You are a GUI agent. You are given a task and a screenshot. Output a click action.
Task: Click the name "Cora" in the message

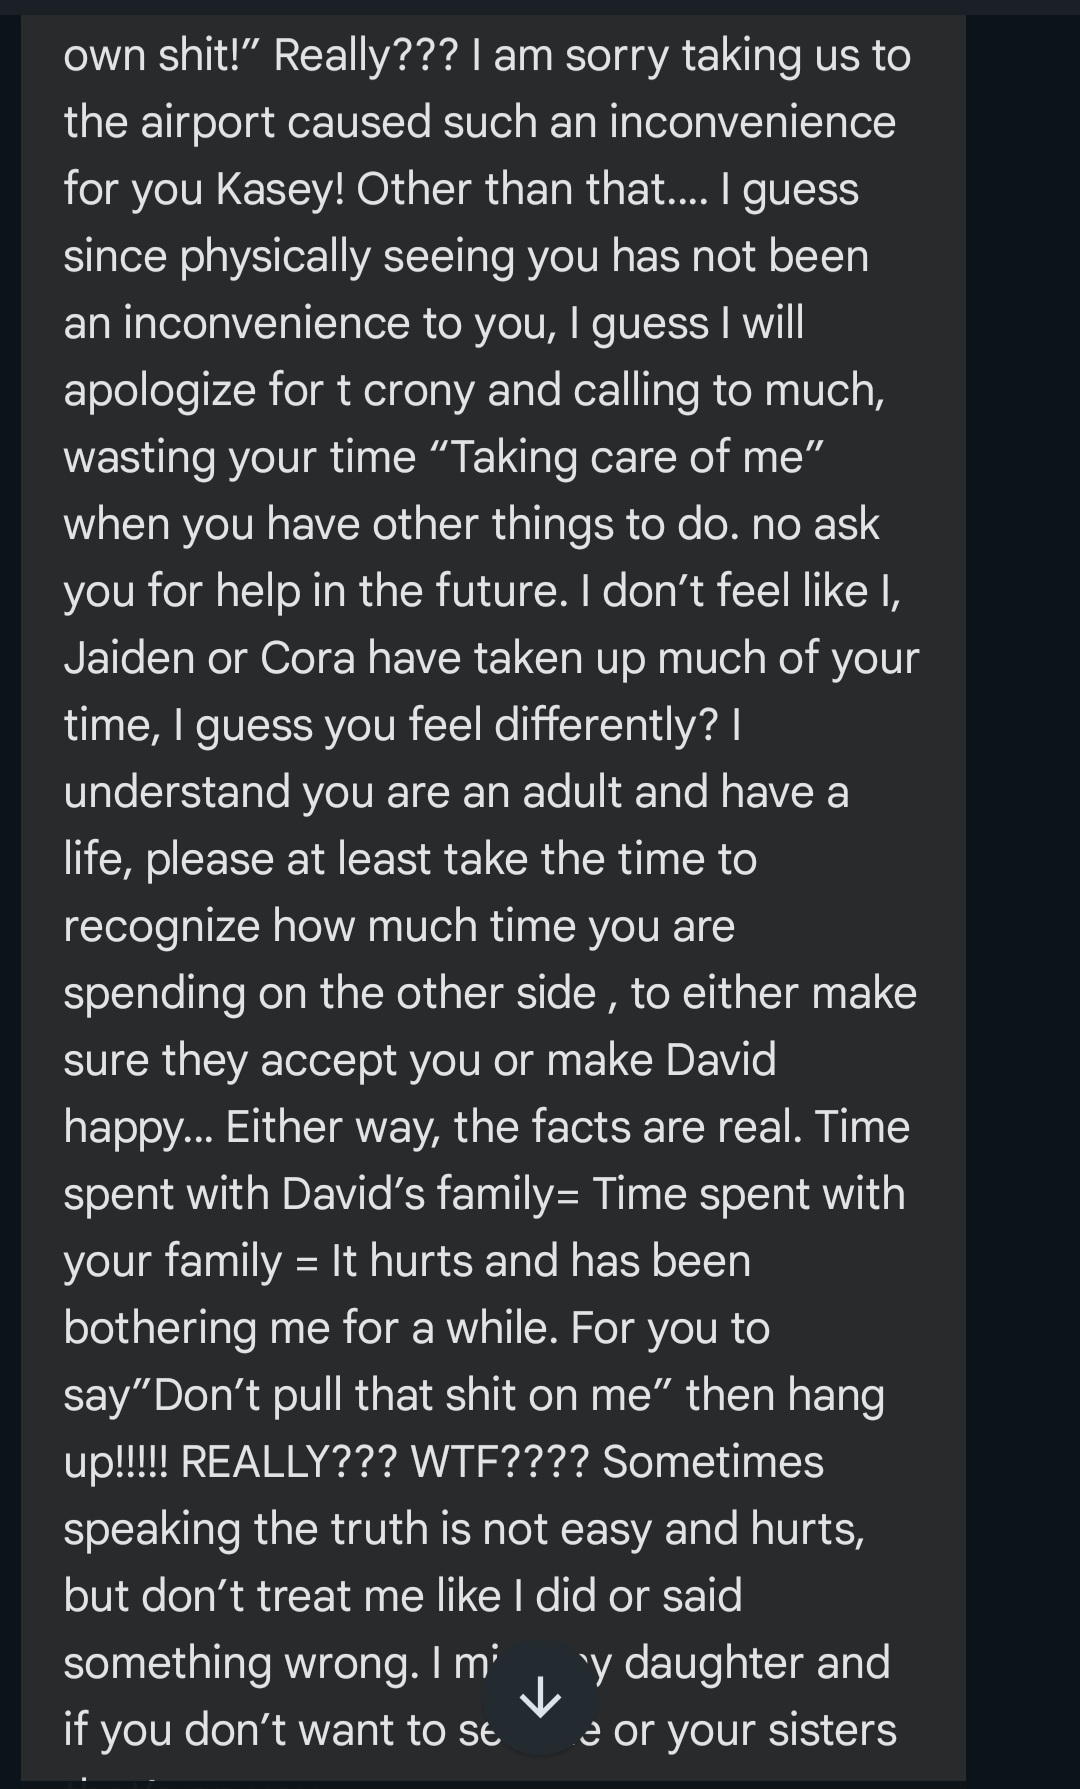point(307,658)
